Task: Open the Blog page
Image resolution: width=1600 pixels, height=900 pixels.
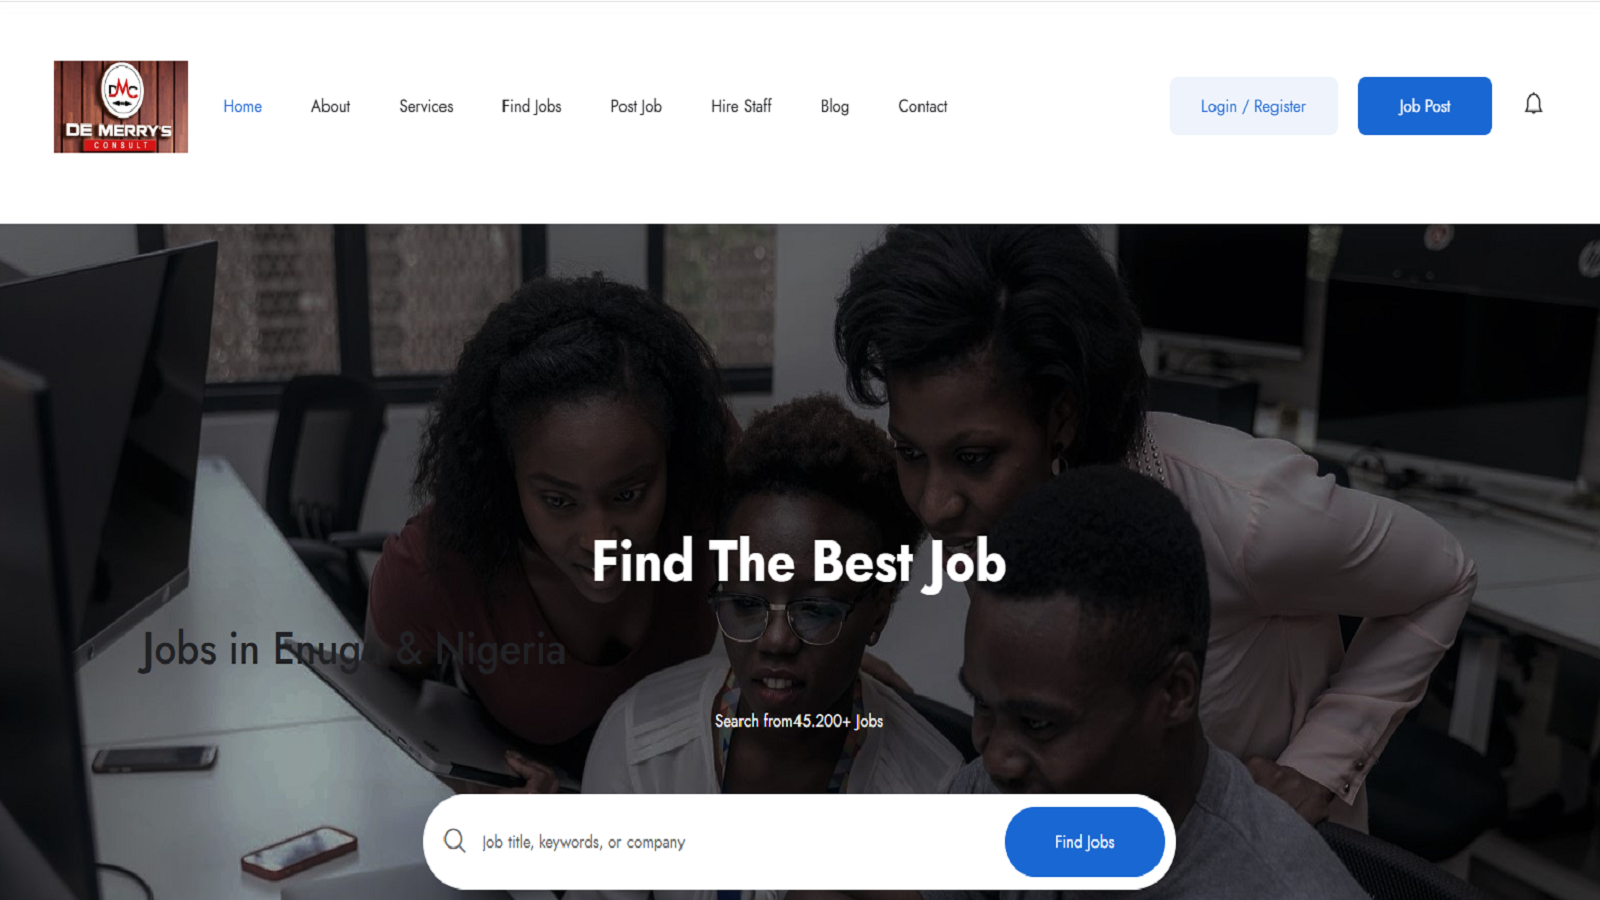Action: click(x=834, y=106)
